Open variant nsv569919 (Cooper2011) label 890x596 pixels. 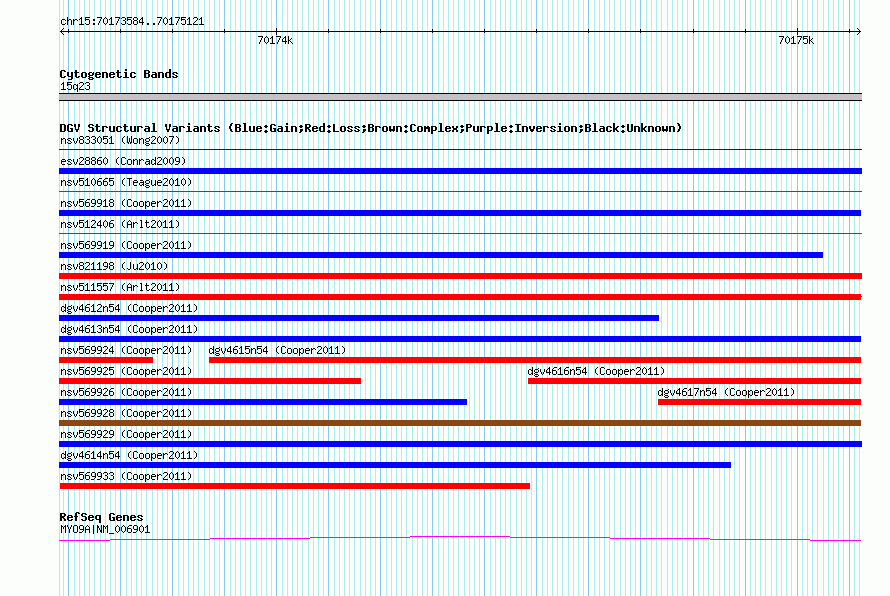pos(126,245)
